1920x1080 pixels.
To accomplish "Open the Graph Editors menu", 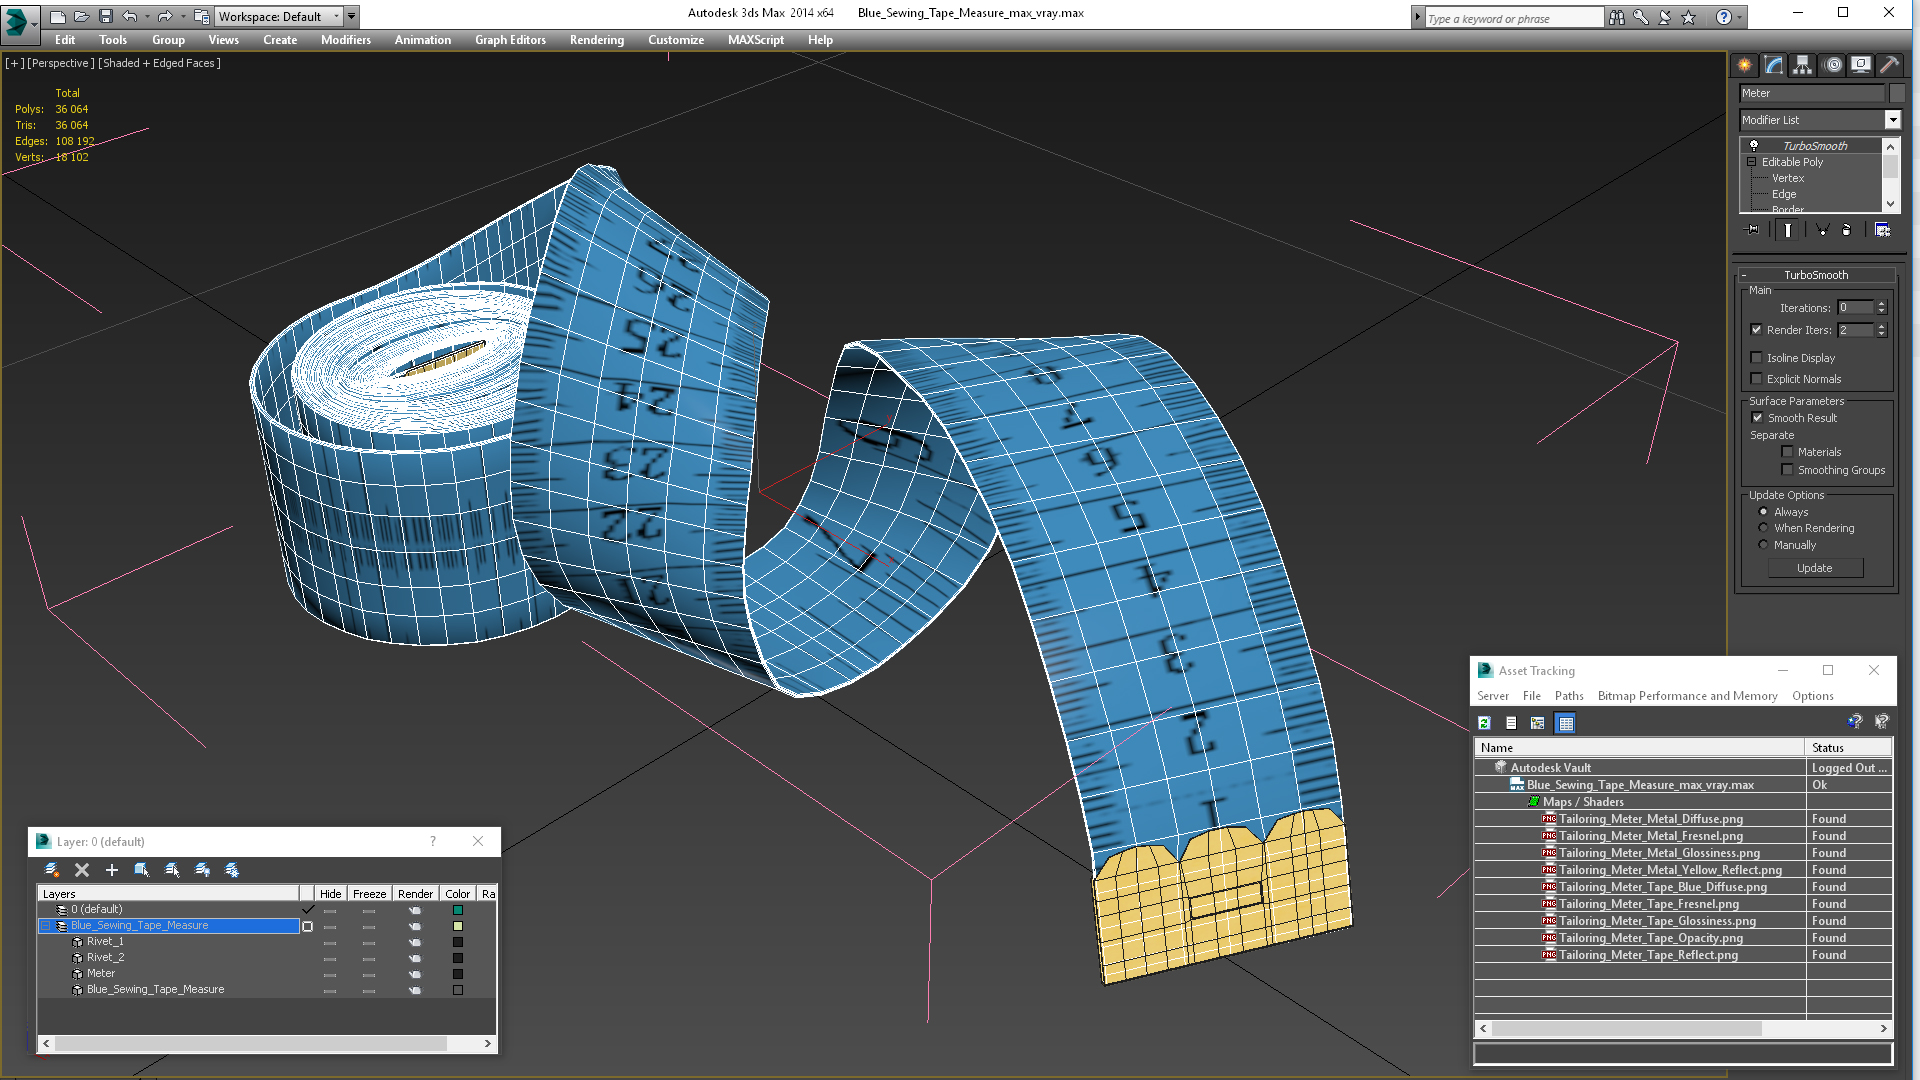I will (x=510, y=40).
